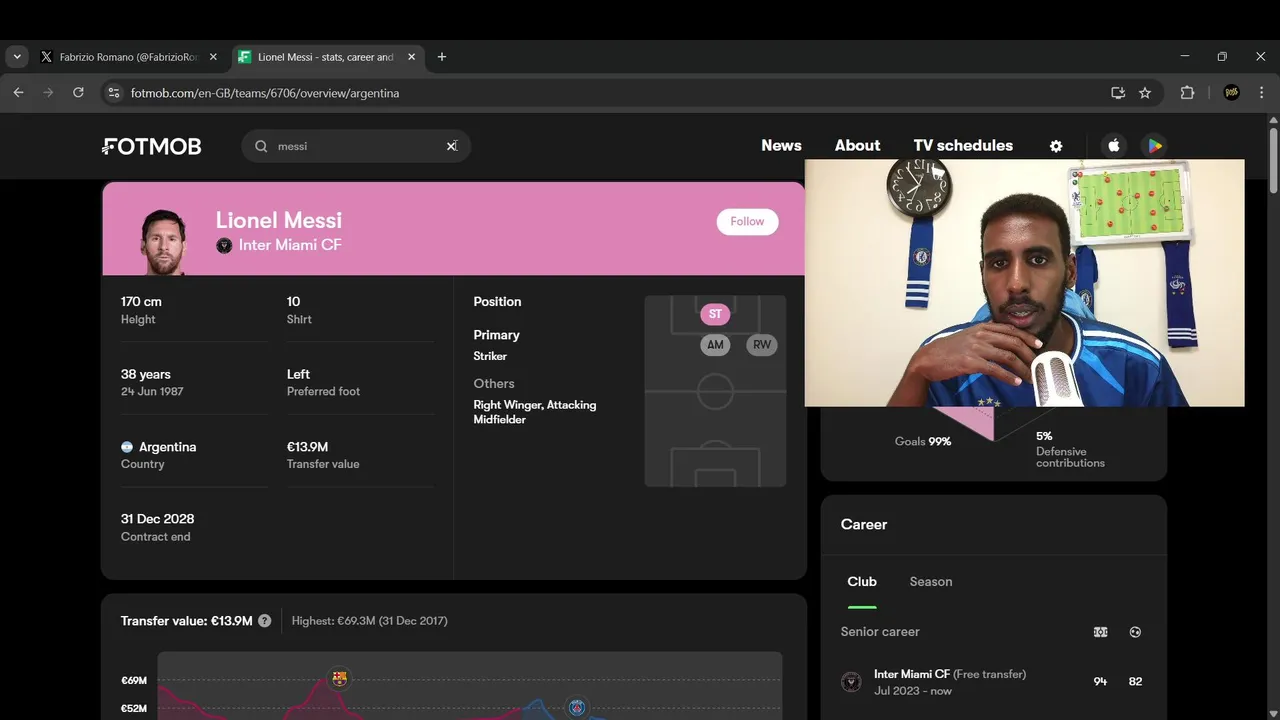Viewport: 1280px width, 720px height.
Task: View site information icon
Action: click(114, 93)
